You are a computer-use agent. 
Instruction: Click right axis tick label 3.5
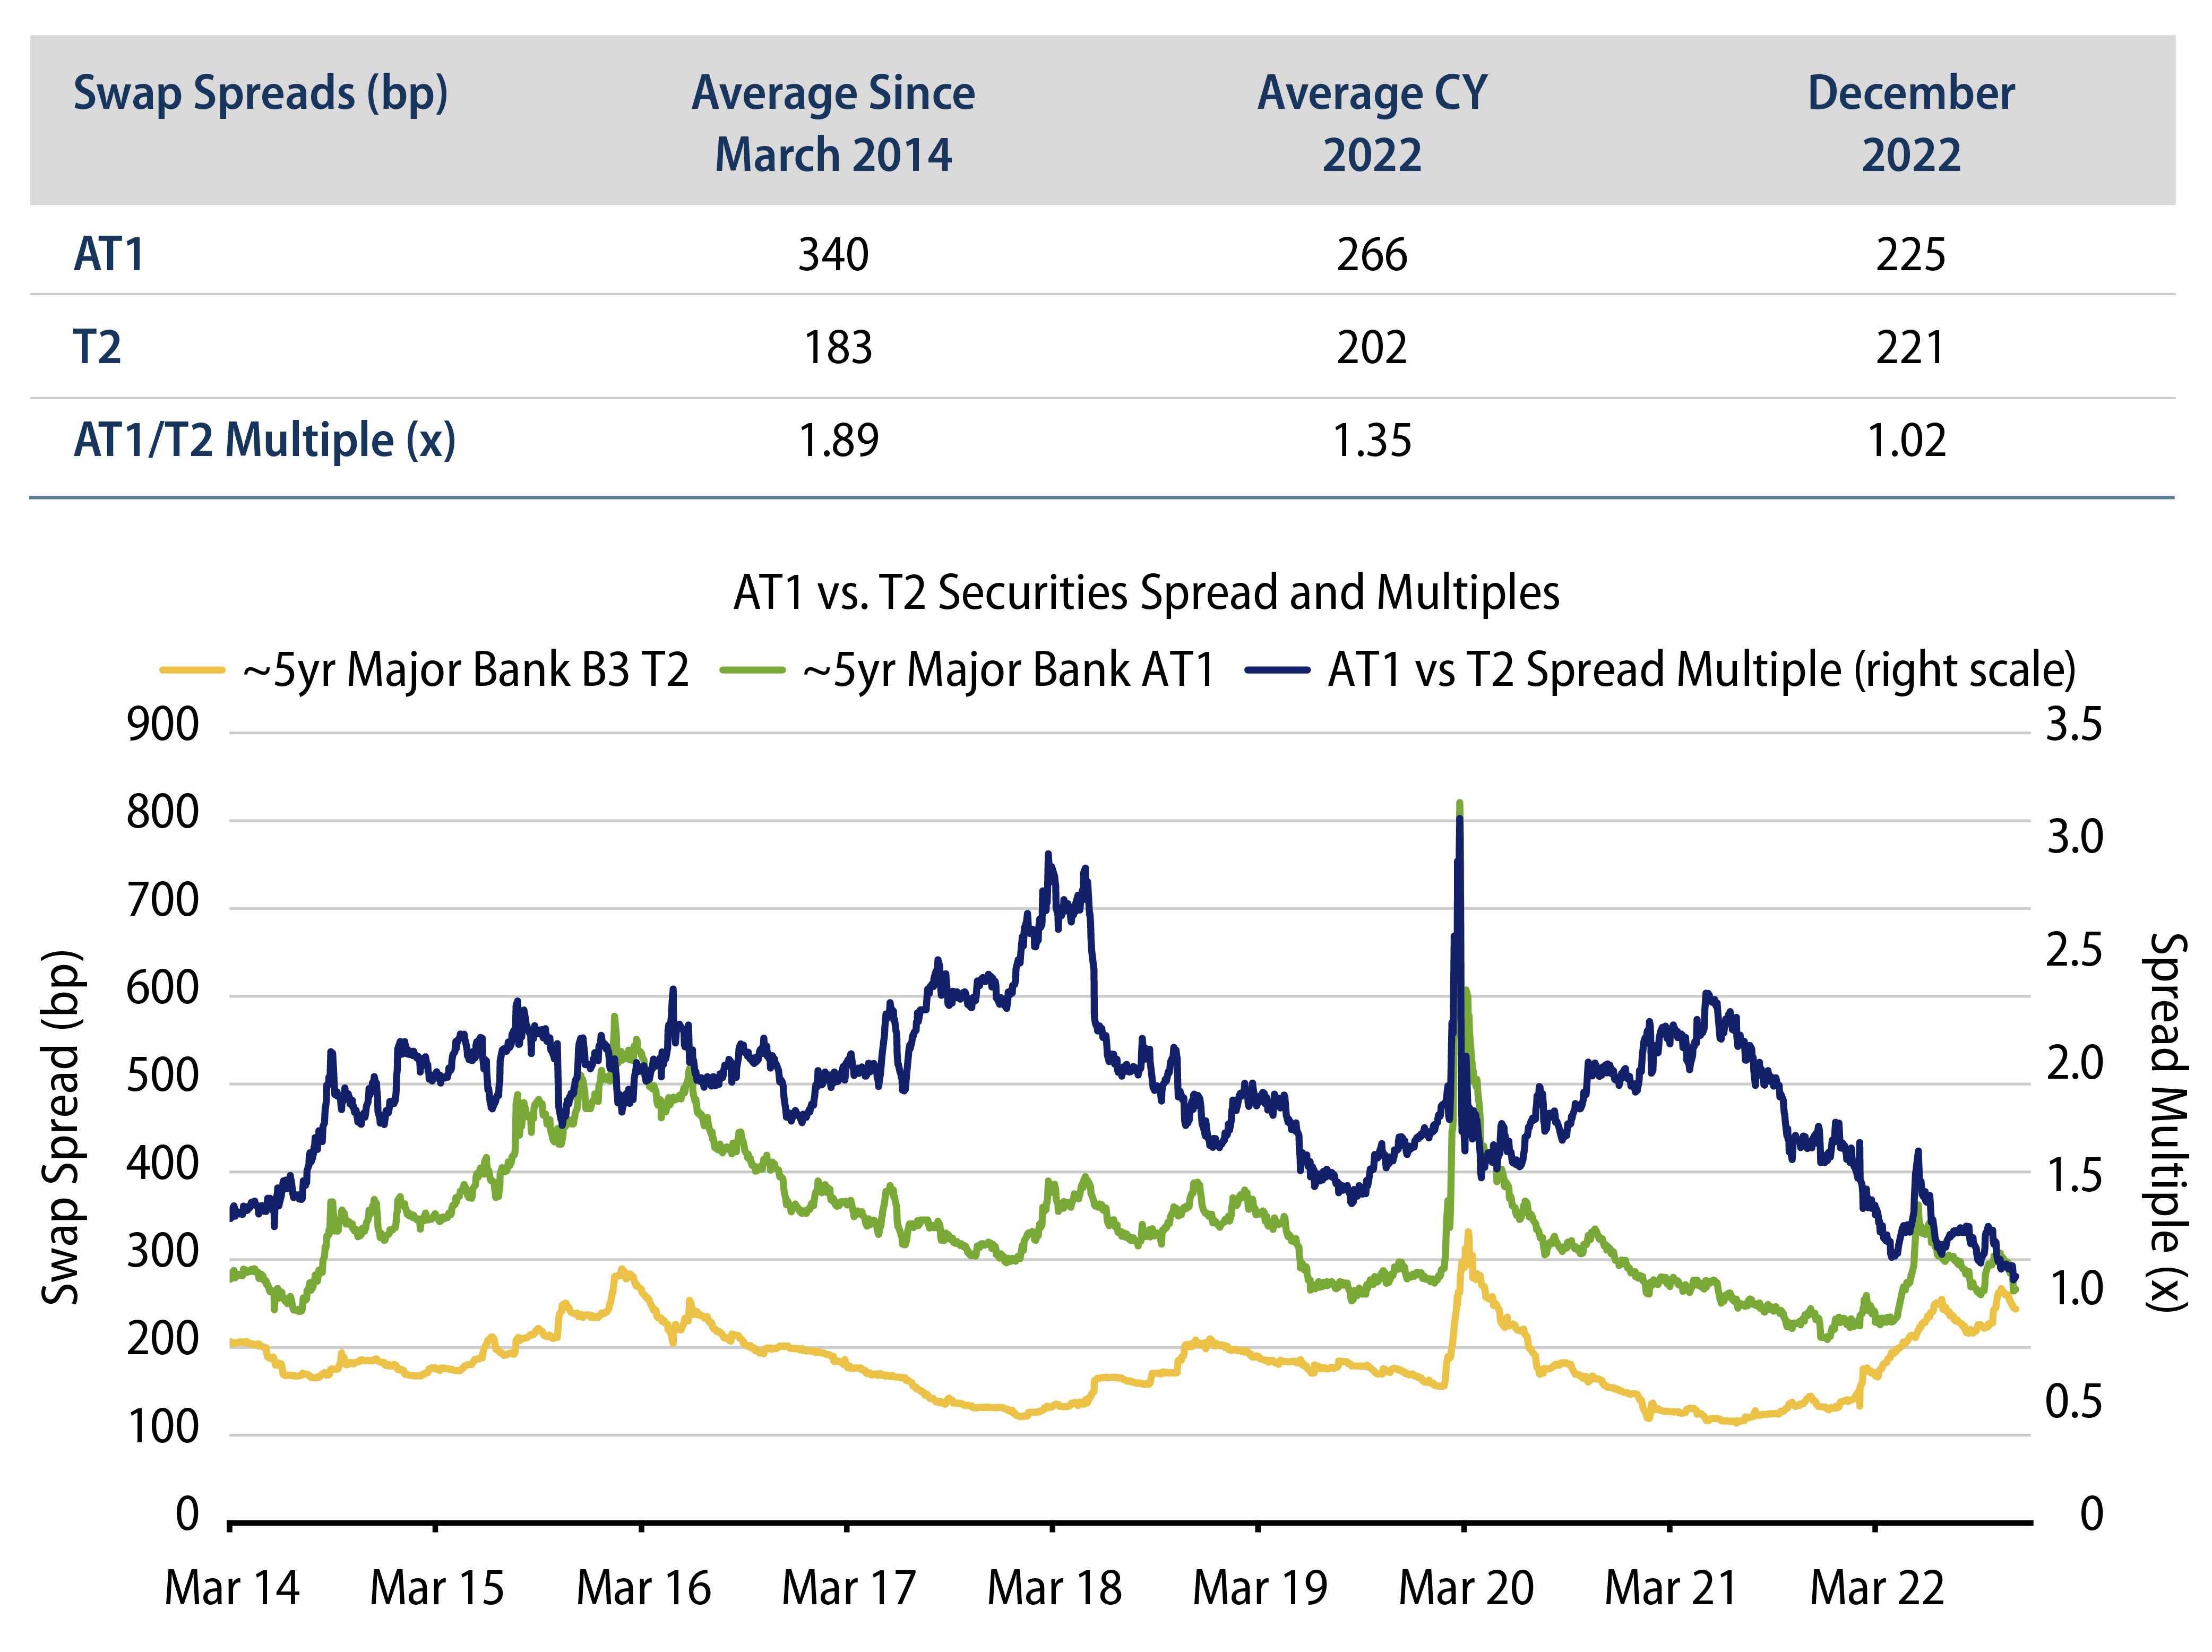pos(2074,724)
